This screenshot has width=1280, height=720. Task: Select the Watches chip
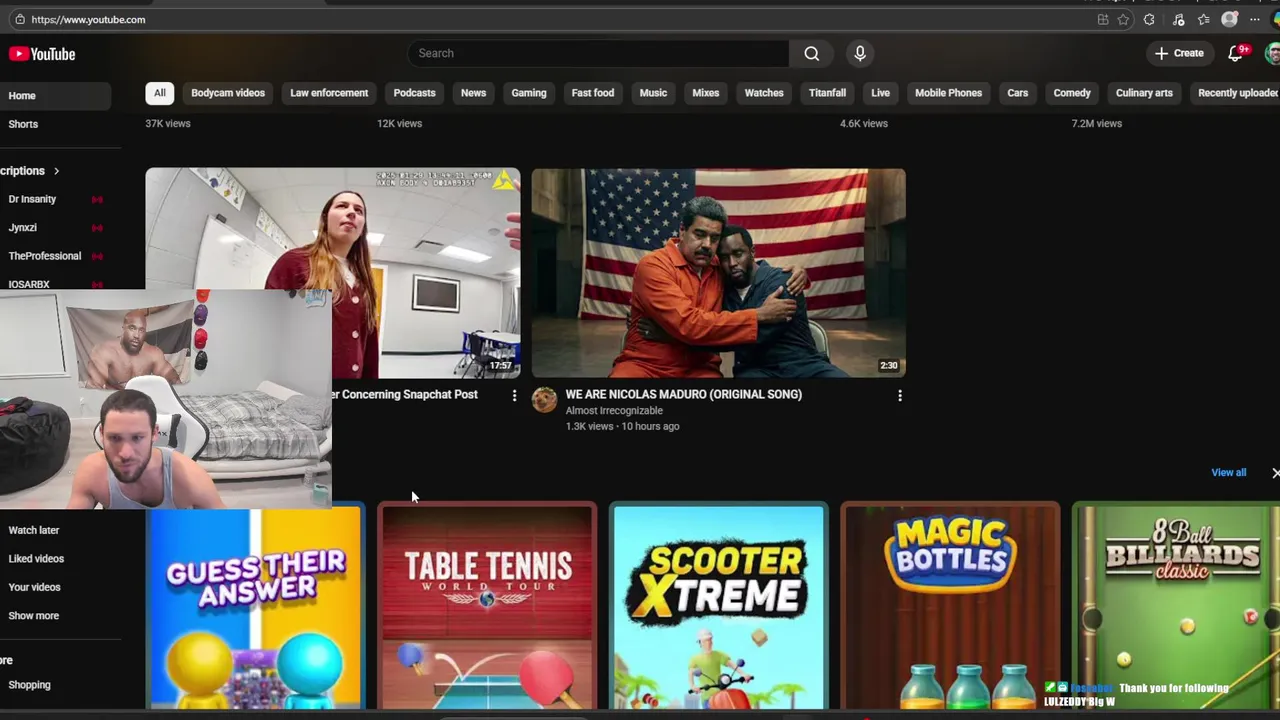click(764, 93)
